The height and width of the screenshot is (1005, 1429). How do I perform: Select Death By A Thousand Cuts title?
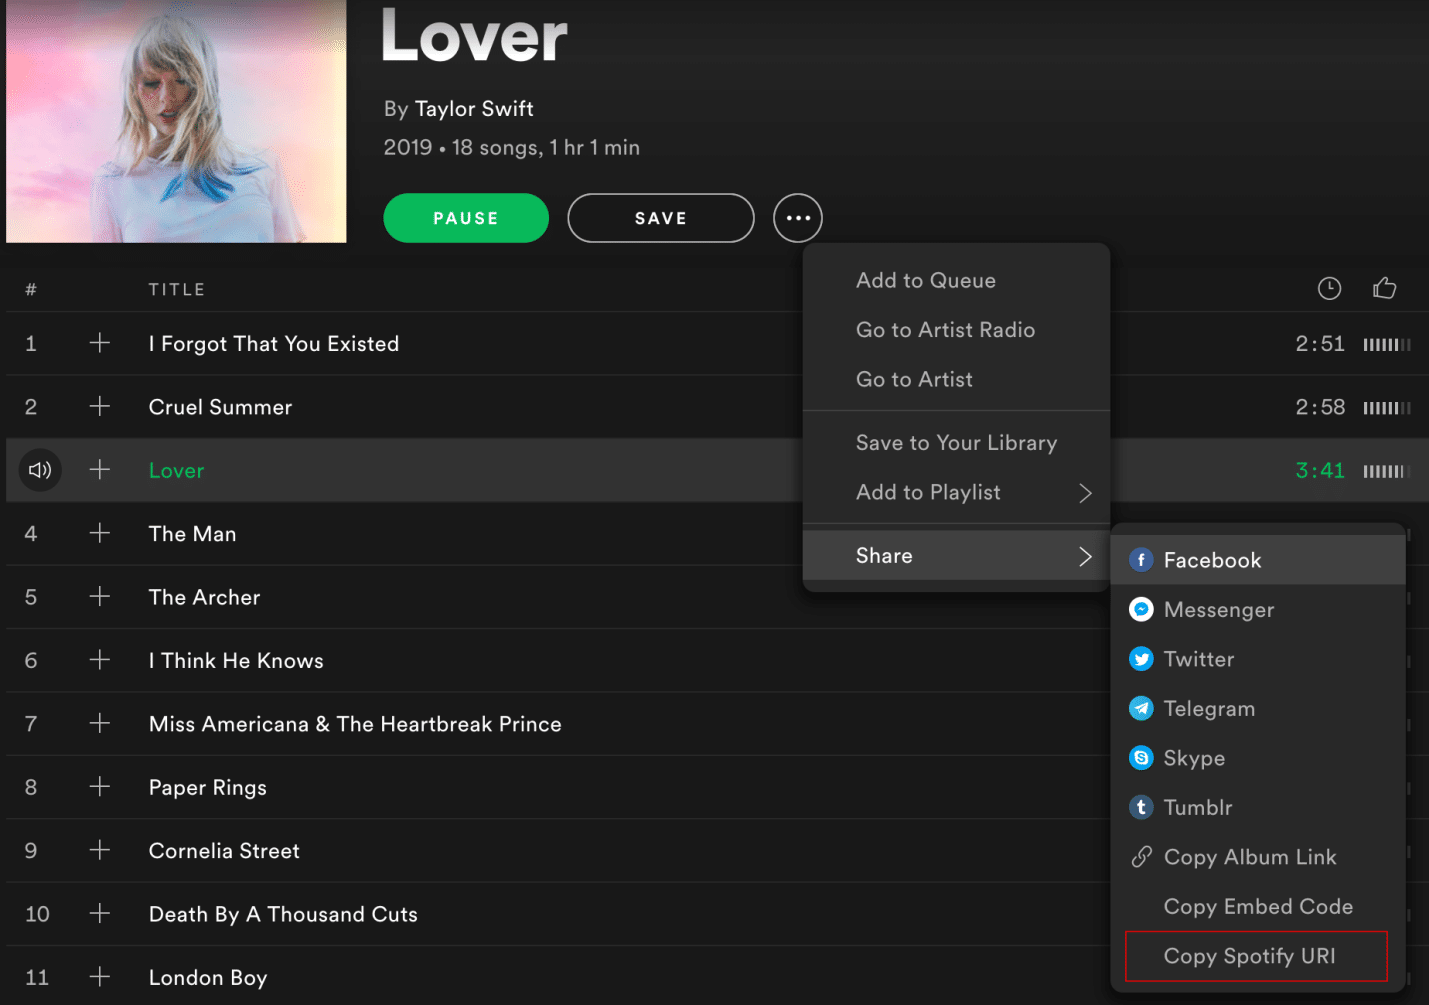coord(283,915)
